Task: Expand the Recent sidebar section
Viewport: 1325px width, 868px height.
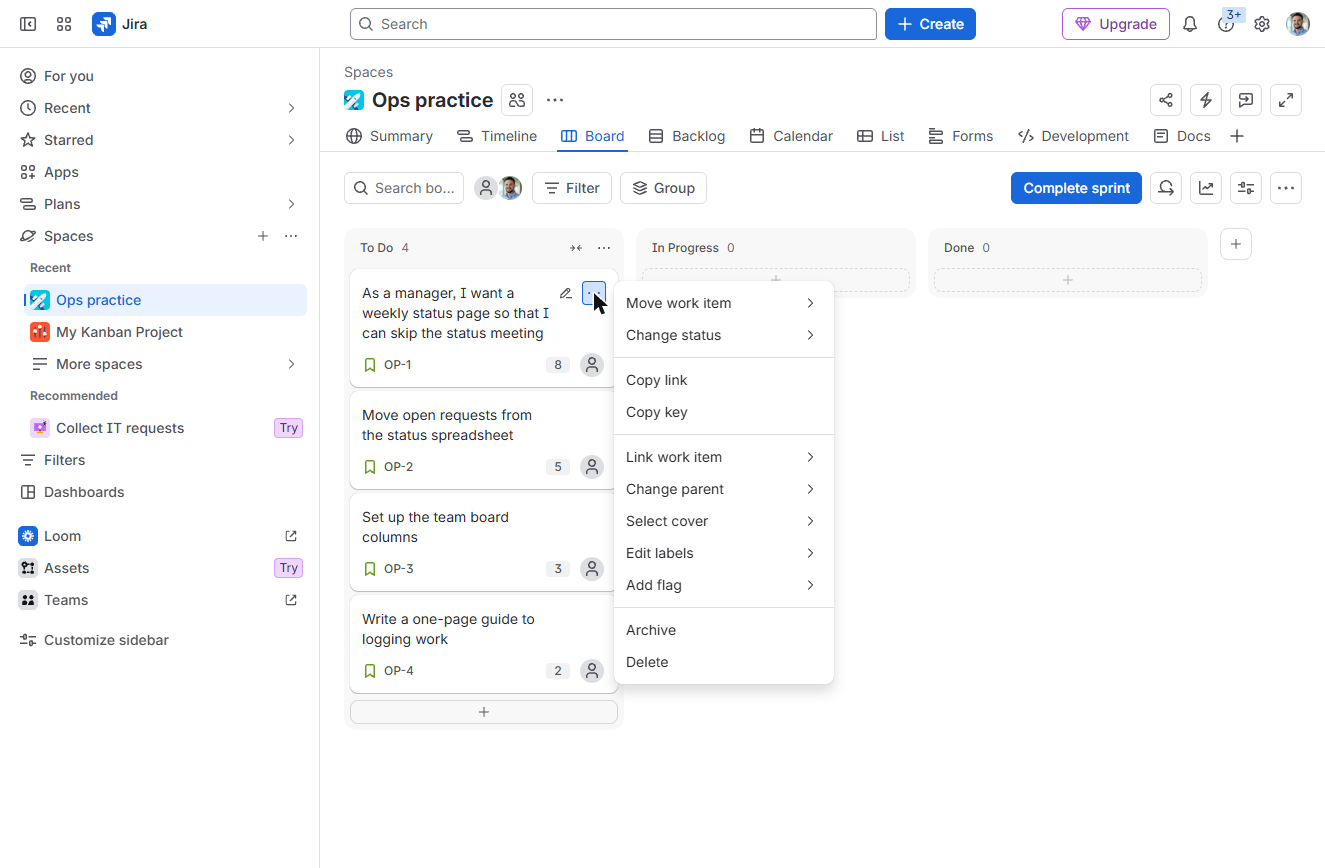Action: 291,108
